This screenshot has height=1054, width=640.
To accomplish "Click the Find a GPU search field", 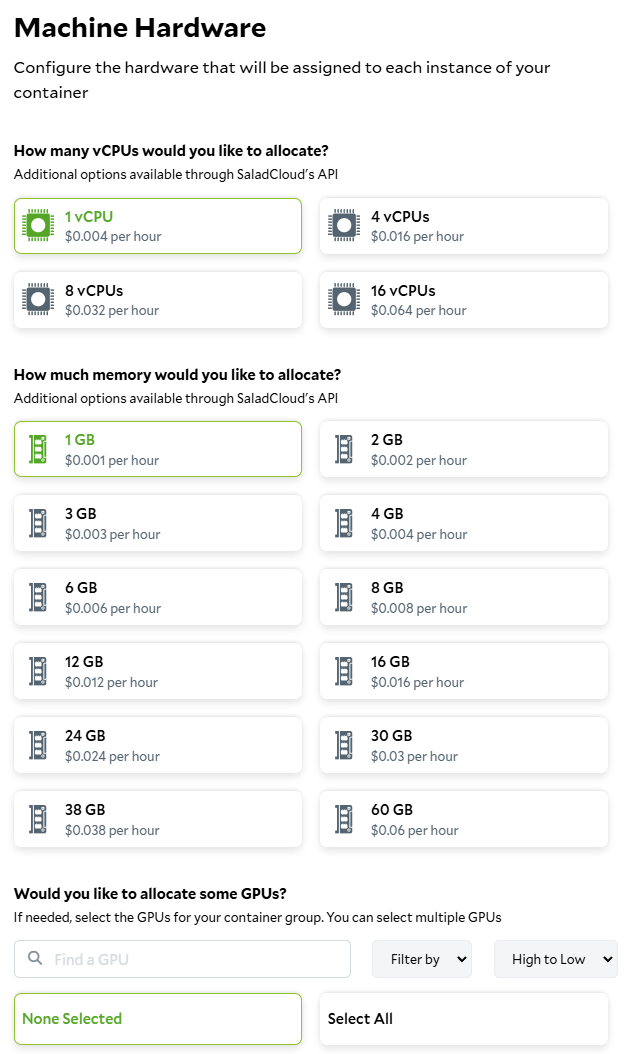I will 182,959.
